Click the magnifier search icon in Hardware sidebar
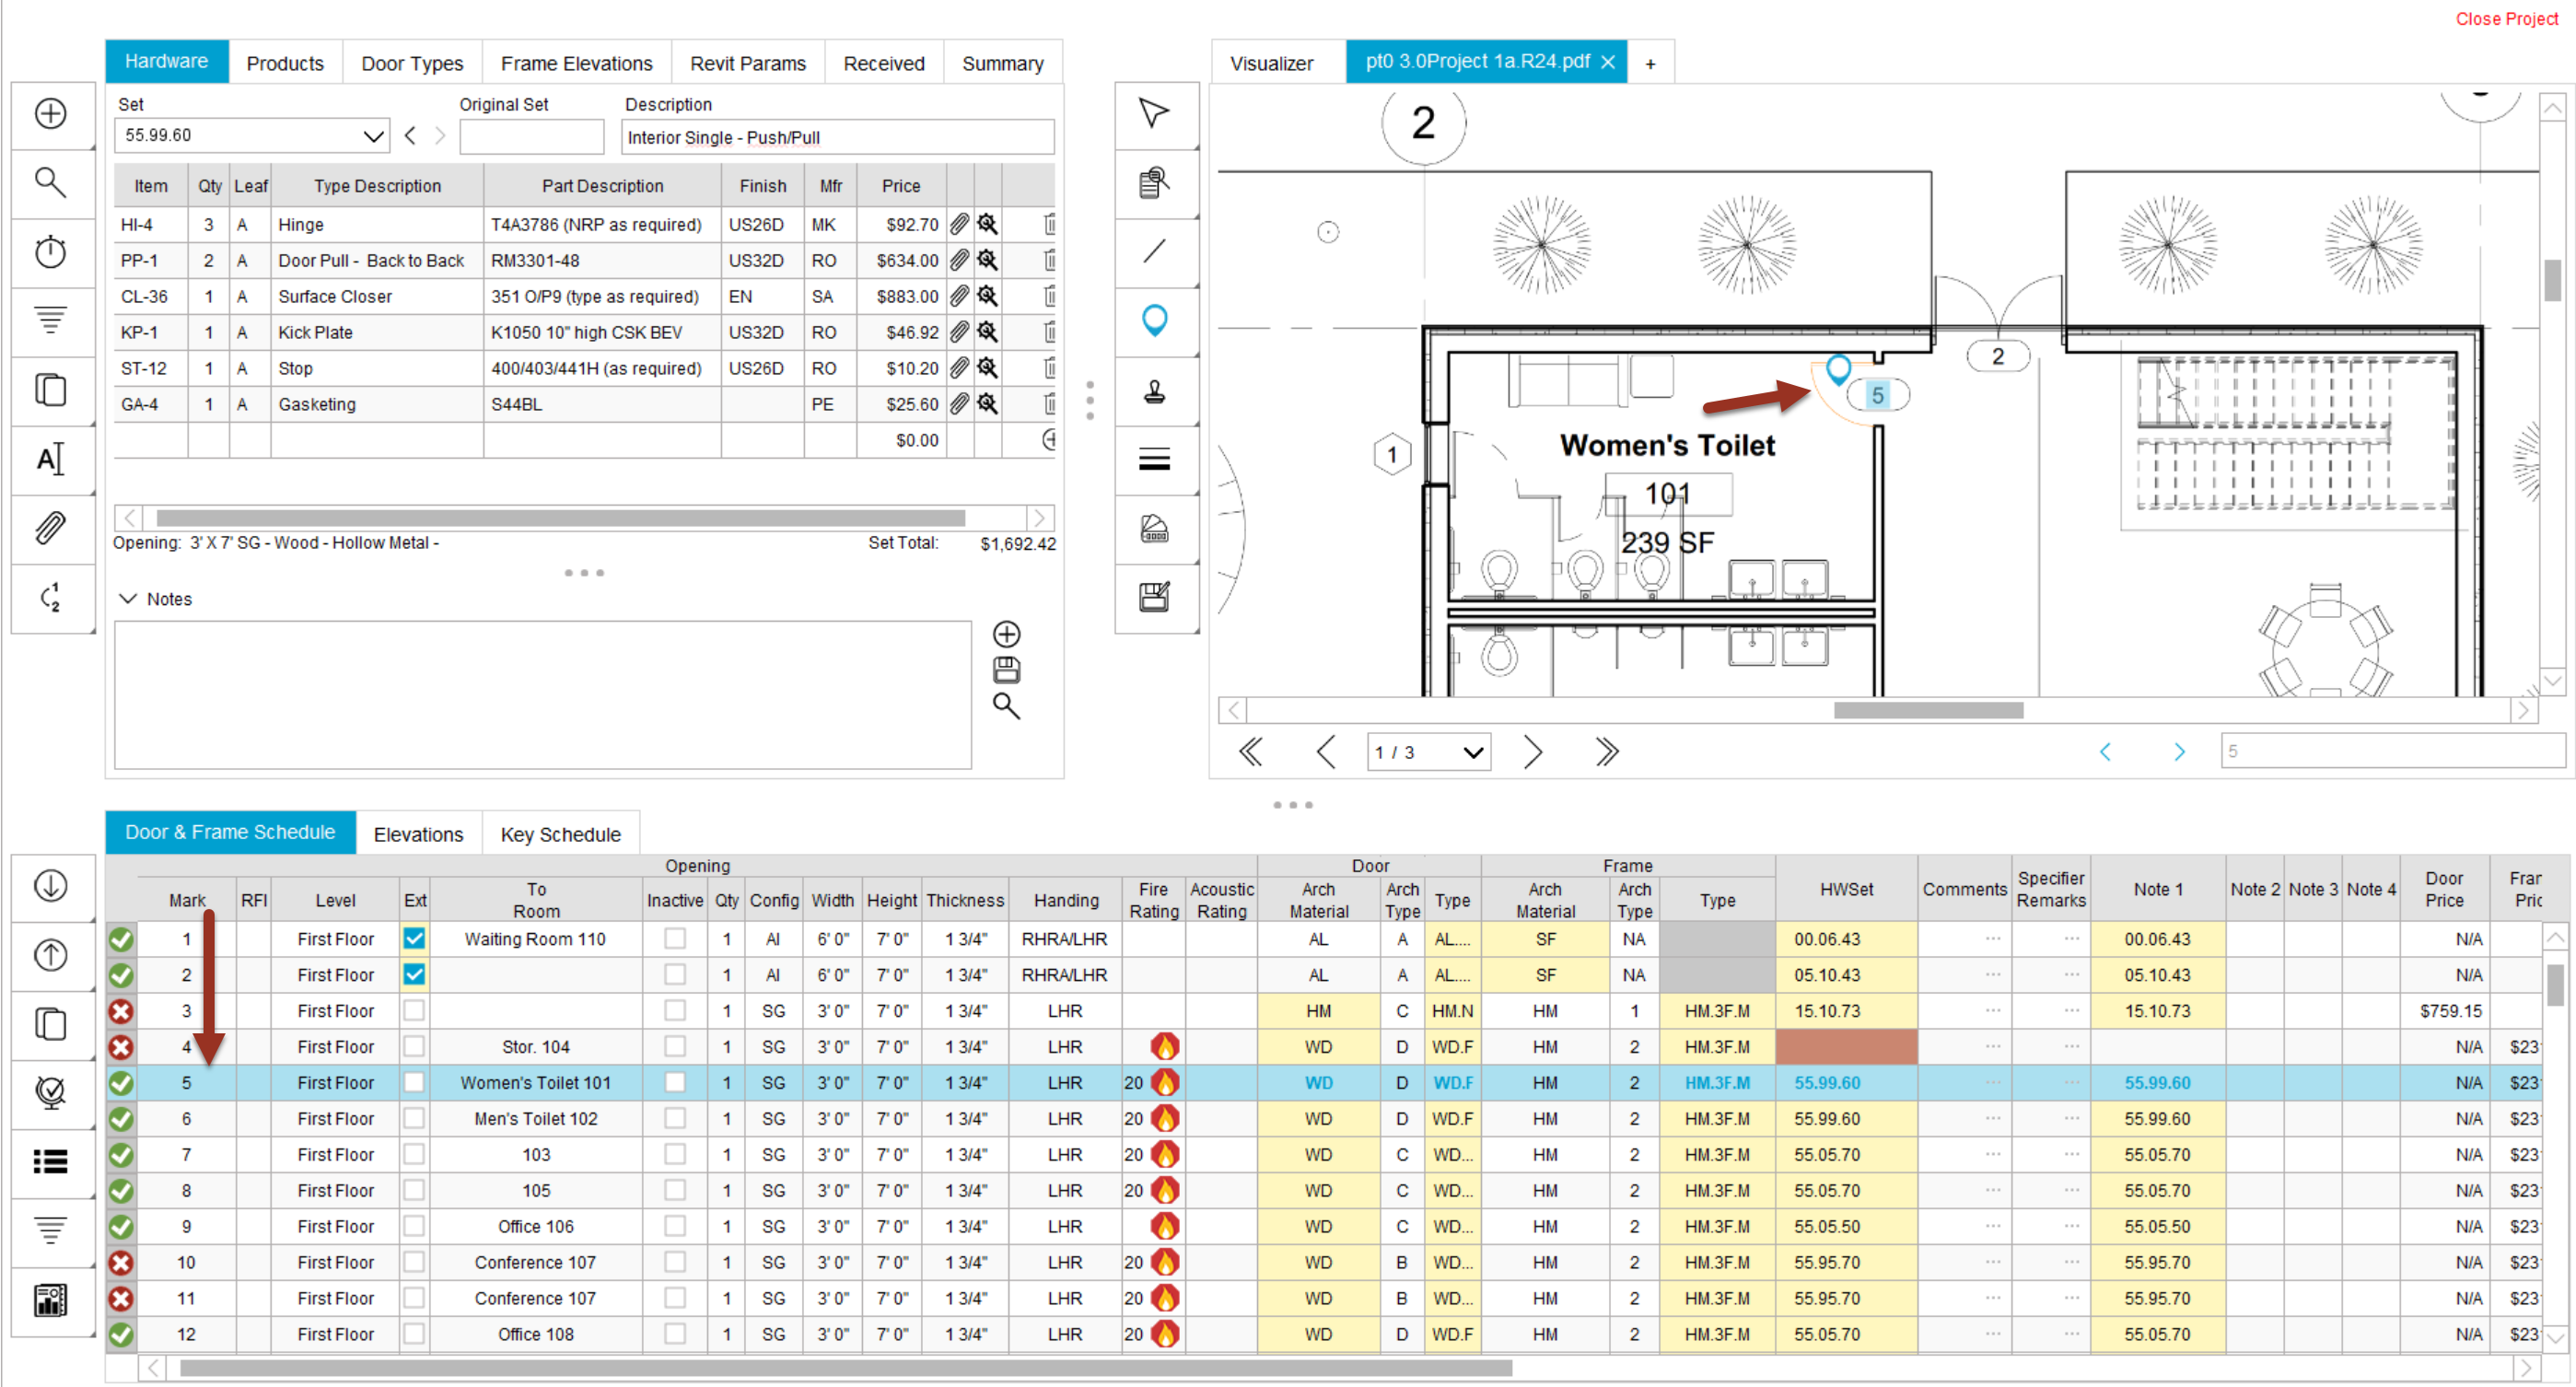2576x1387 pixels. [50, 182]
